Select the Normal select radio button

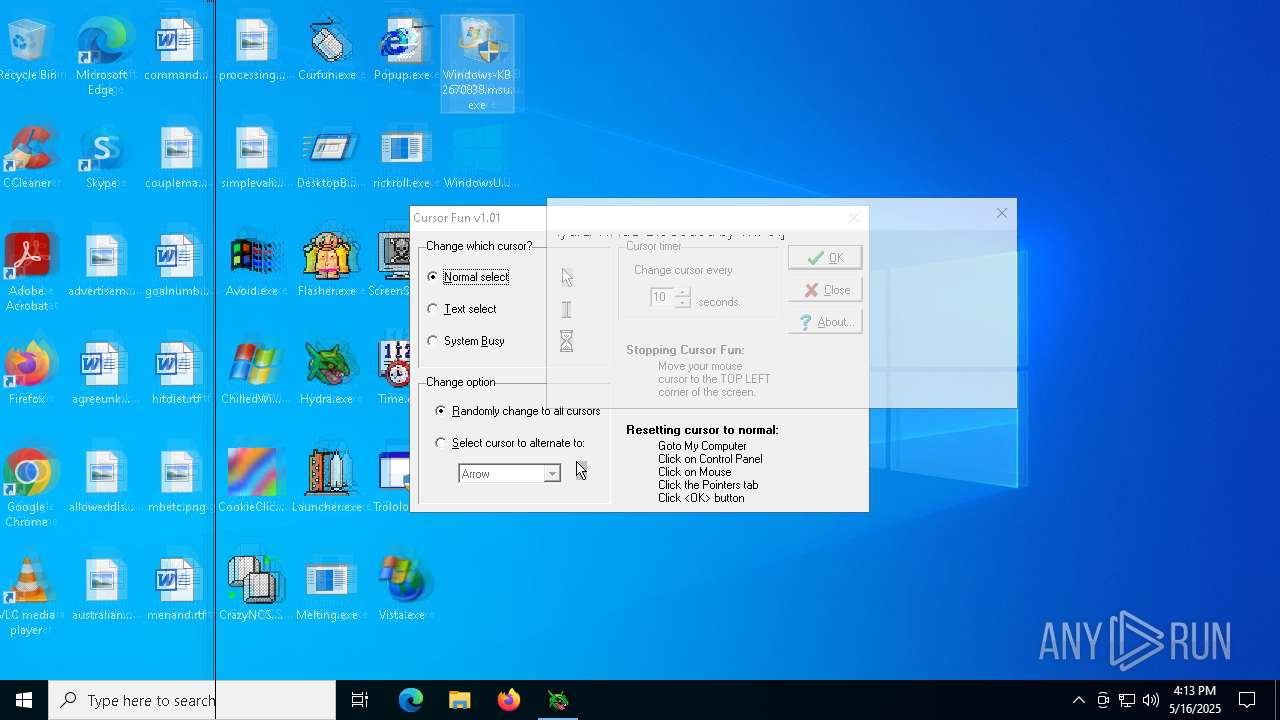433,277
